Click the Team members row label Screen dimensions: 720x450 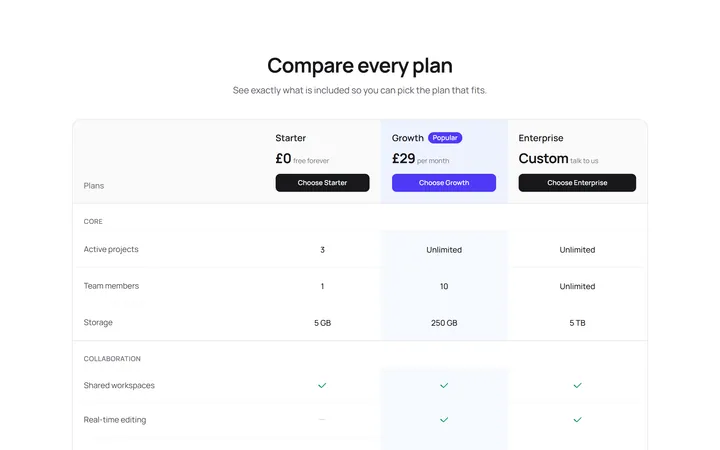(111, 286)
